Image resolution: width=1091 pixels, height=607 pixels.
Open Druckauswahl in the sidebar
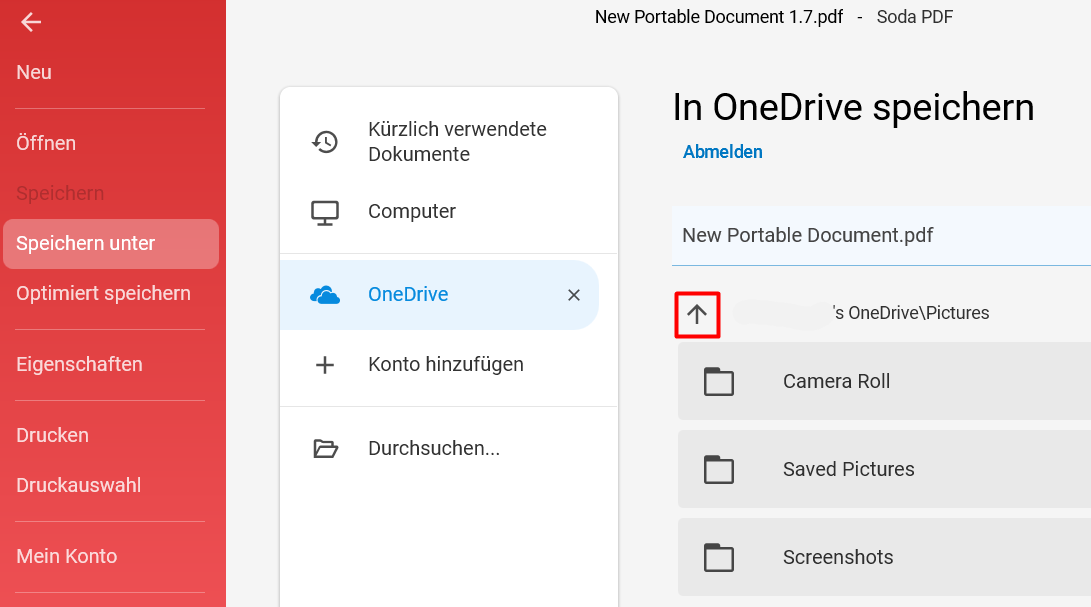(x=79, y=486)
